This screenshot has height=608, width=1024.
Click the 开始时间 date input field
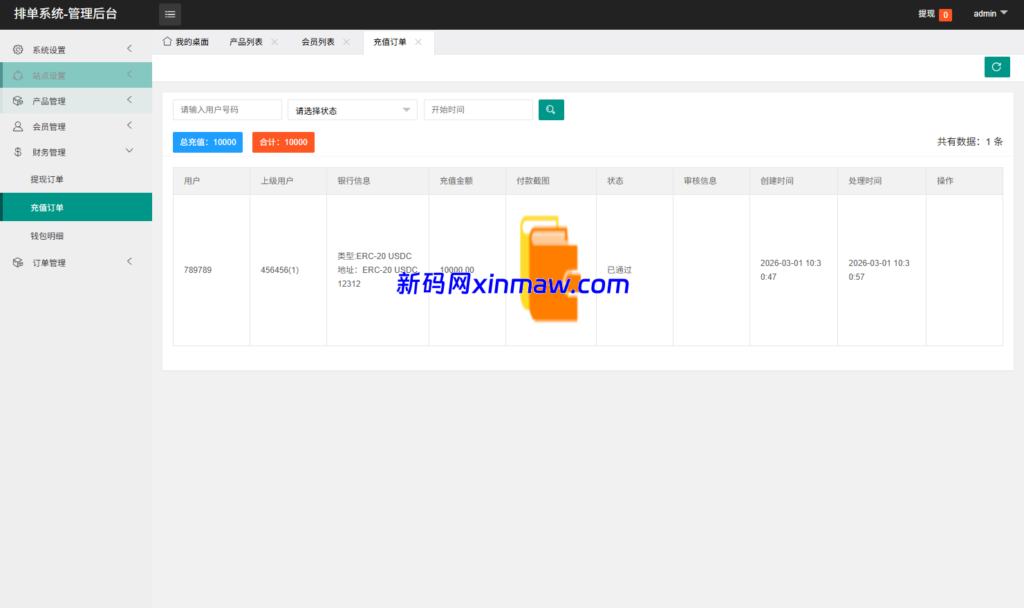(x=478, y=109)
